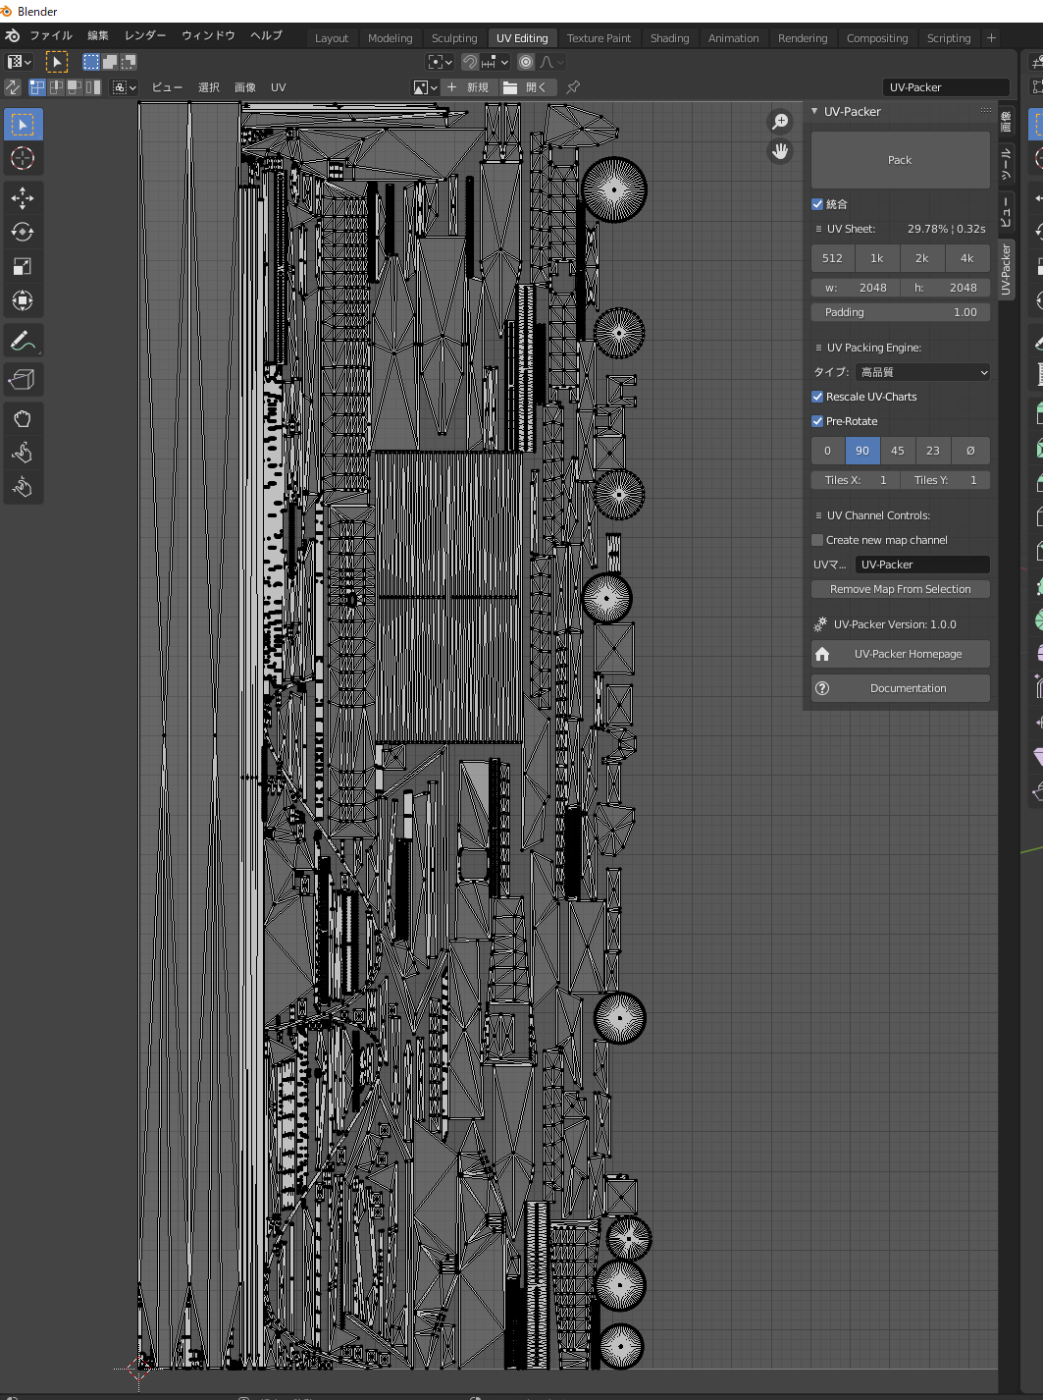Image resolution: width=1043 pixels, height=1400 pixels.
Task: Click the UV map name field
Action: coord(923,565)
